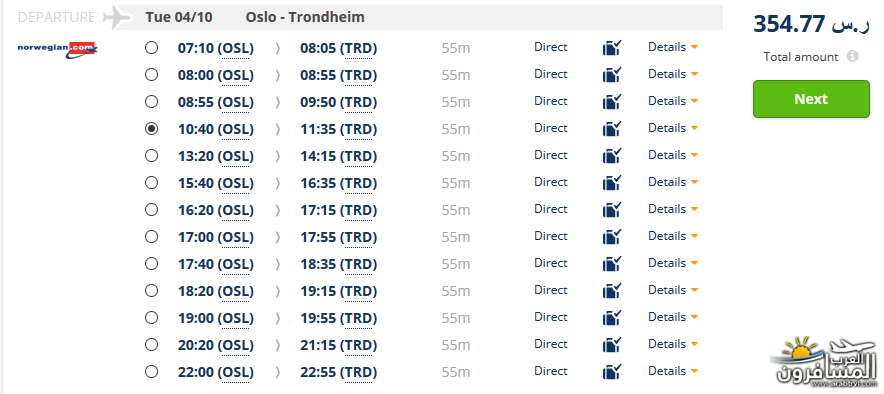Image resolution: width=884 pixels, height=394 pixels.
Task: Click OSL airport code on 16:20 row
Action: click(236, 210)
